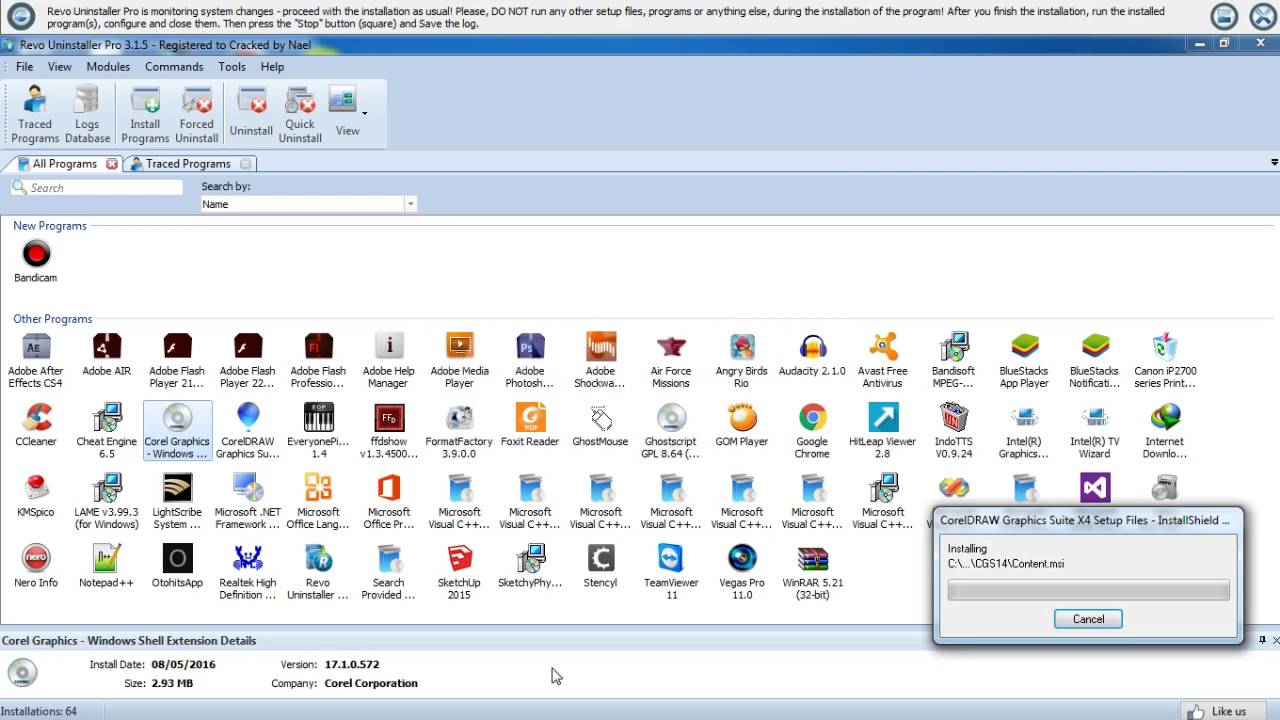Switch to the Traced Programs tab
Image resolution: width=1280 pixels, height=720 pixels.
[187, 163]
